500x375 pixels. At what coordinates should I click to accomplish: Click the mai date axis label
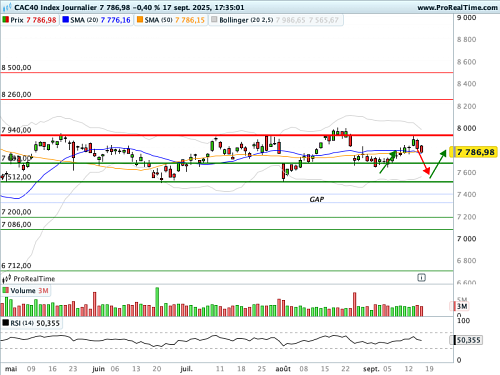click(x=11, y=369)
